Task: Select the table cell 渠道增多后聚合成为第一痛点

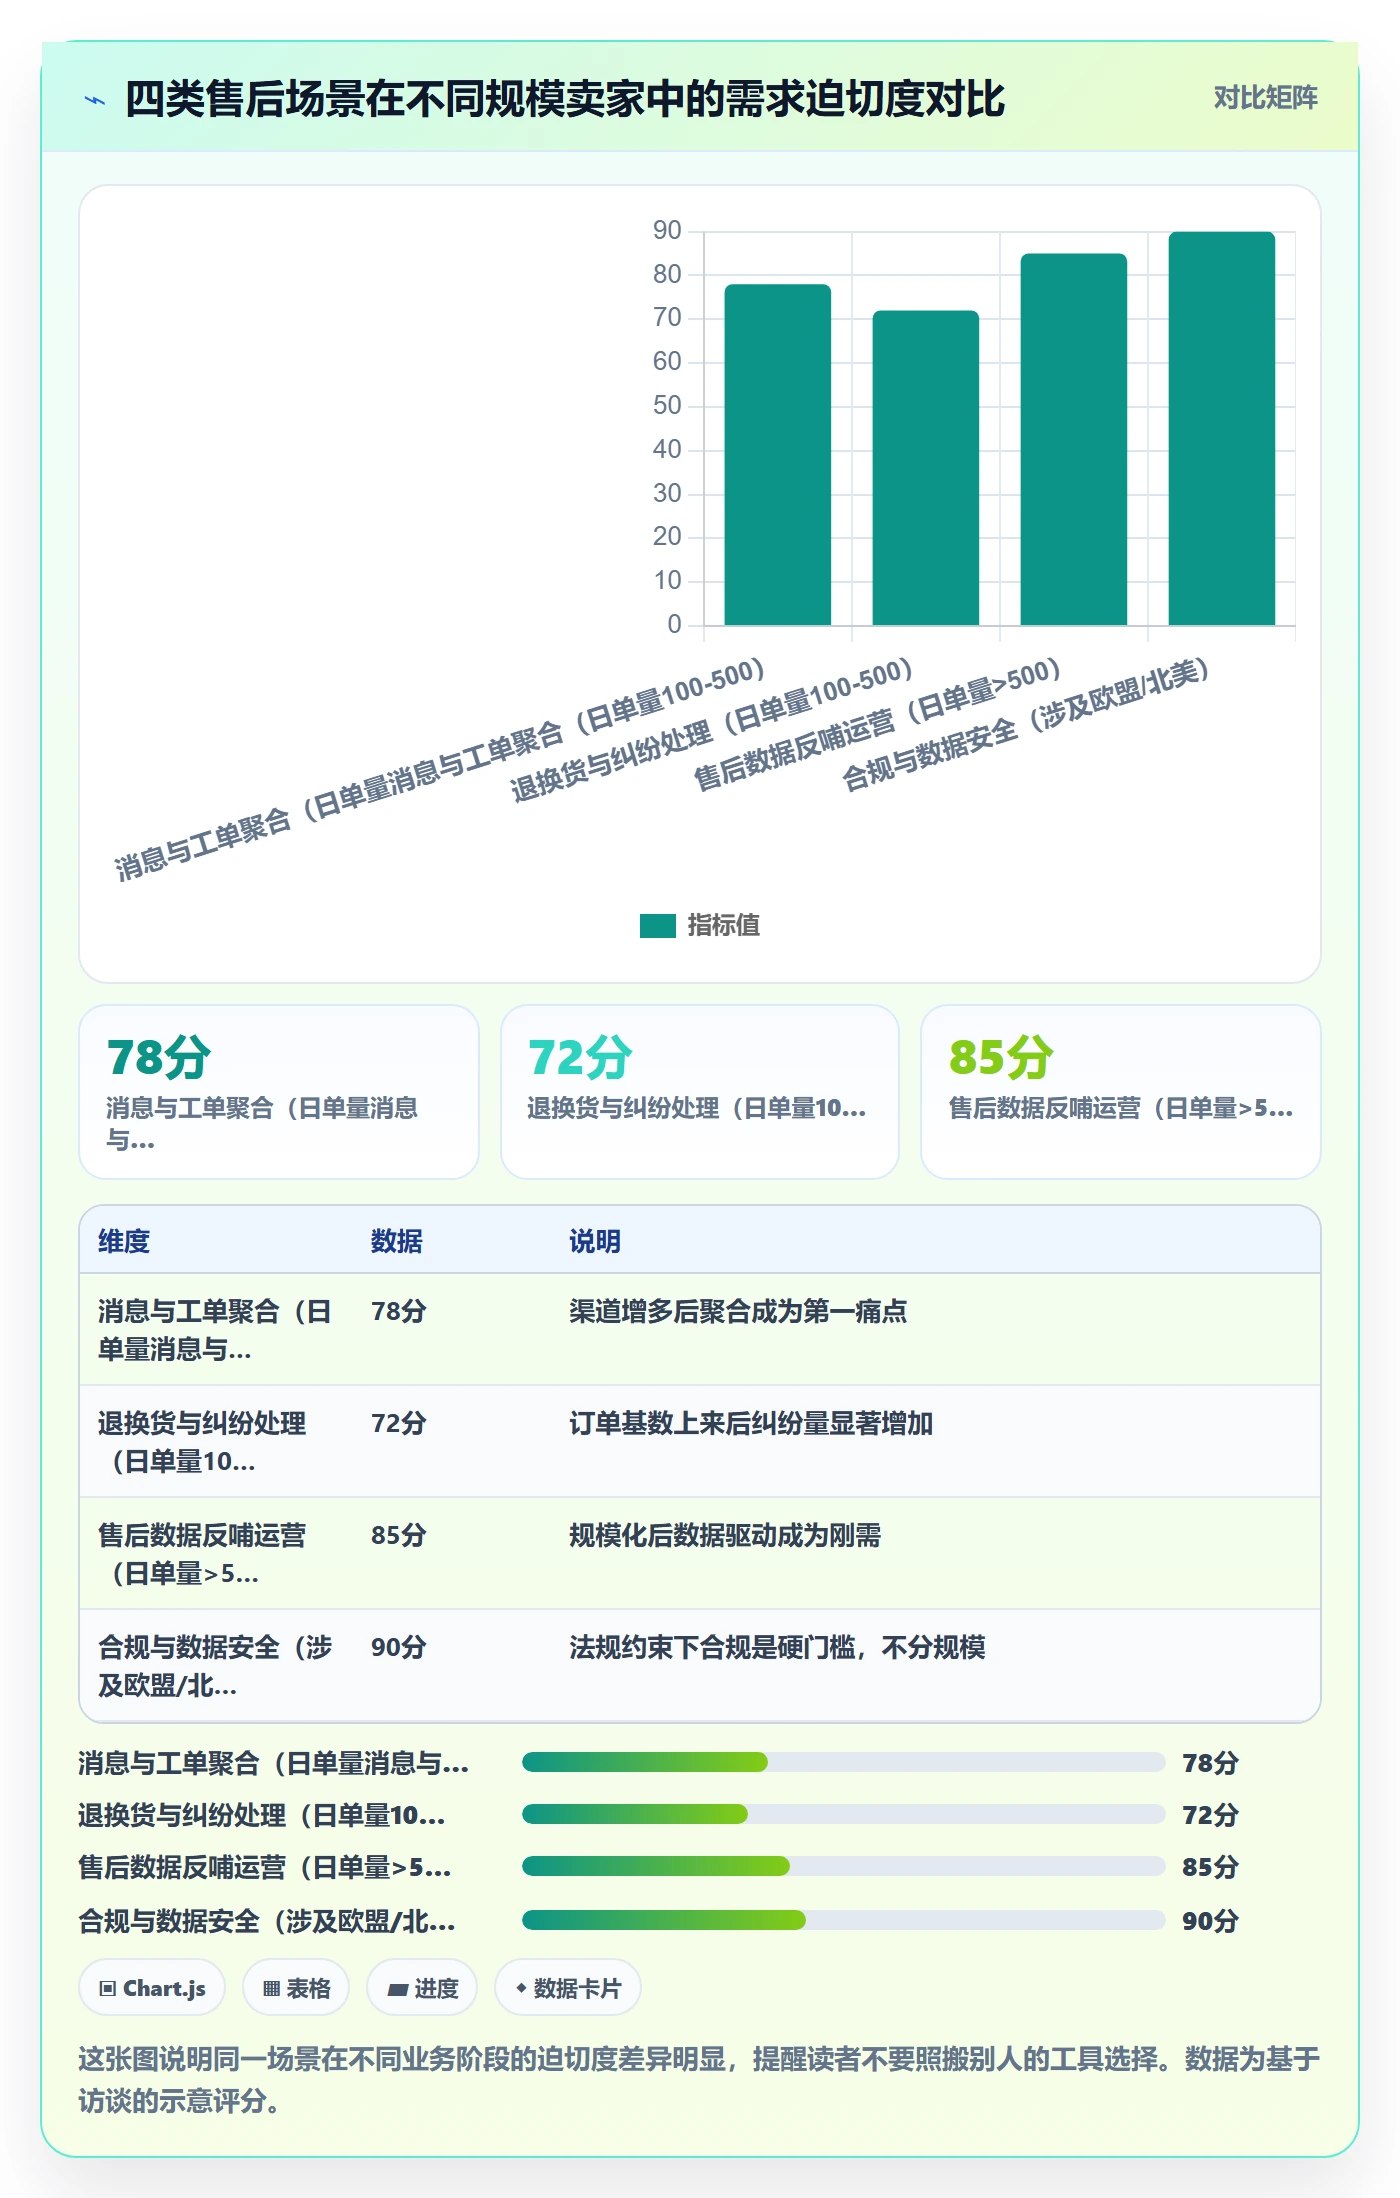Action: (x=738, y=1311)
